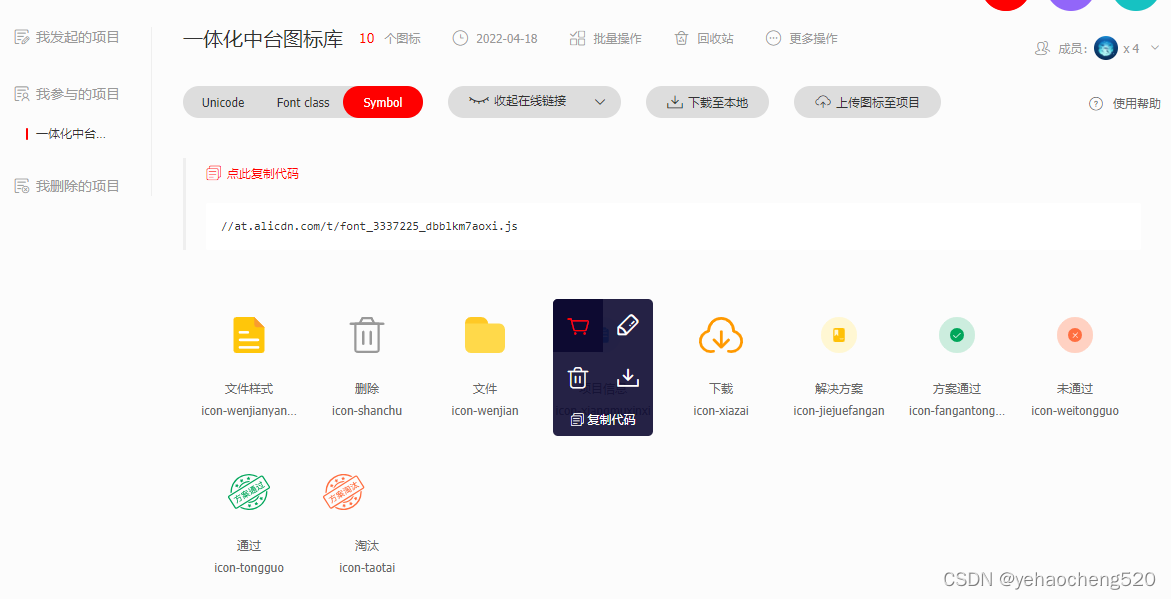
Task: Switch to the Unicode tab
Action: click(222, 101)
